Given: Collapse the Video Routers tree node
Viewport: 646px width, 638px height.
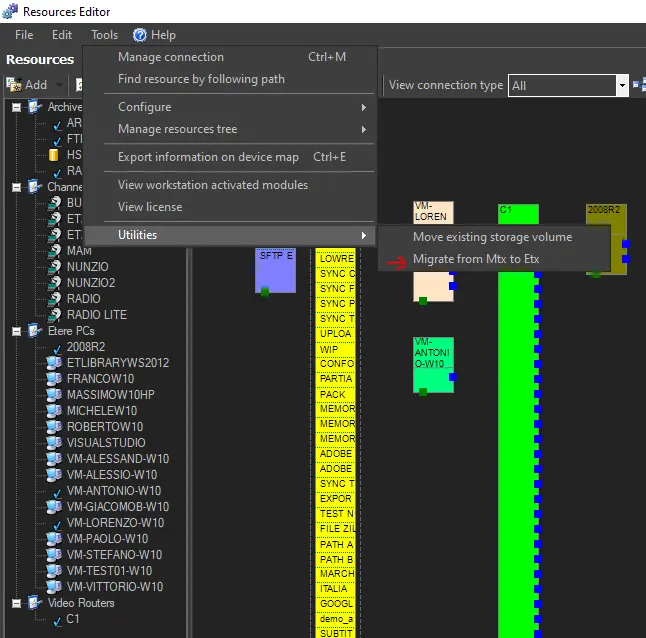Looking at the screenshot, I should pos(17,603).
